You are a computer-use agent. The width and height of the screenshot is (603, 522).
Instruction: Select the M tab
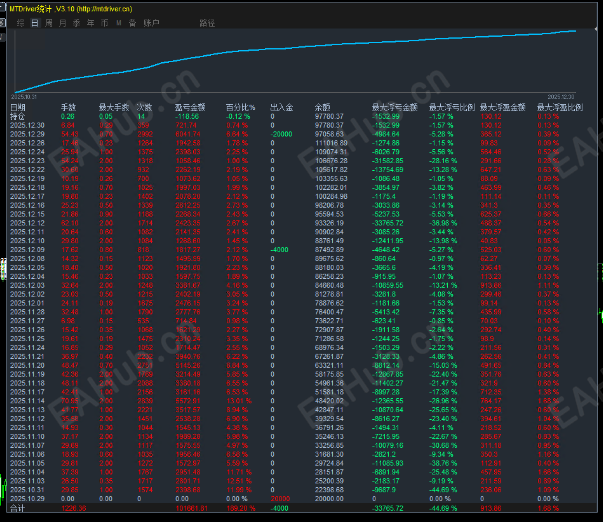tap(118, 23)
